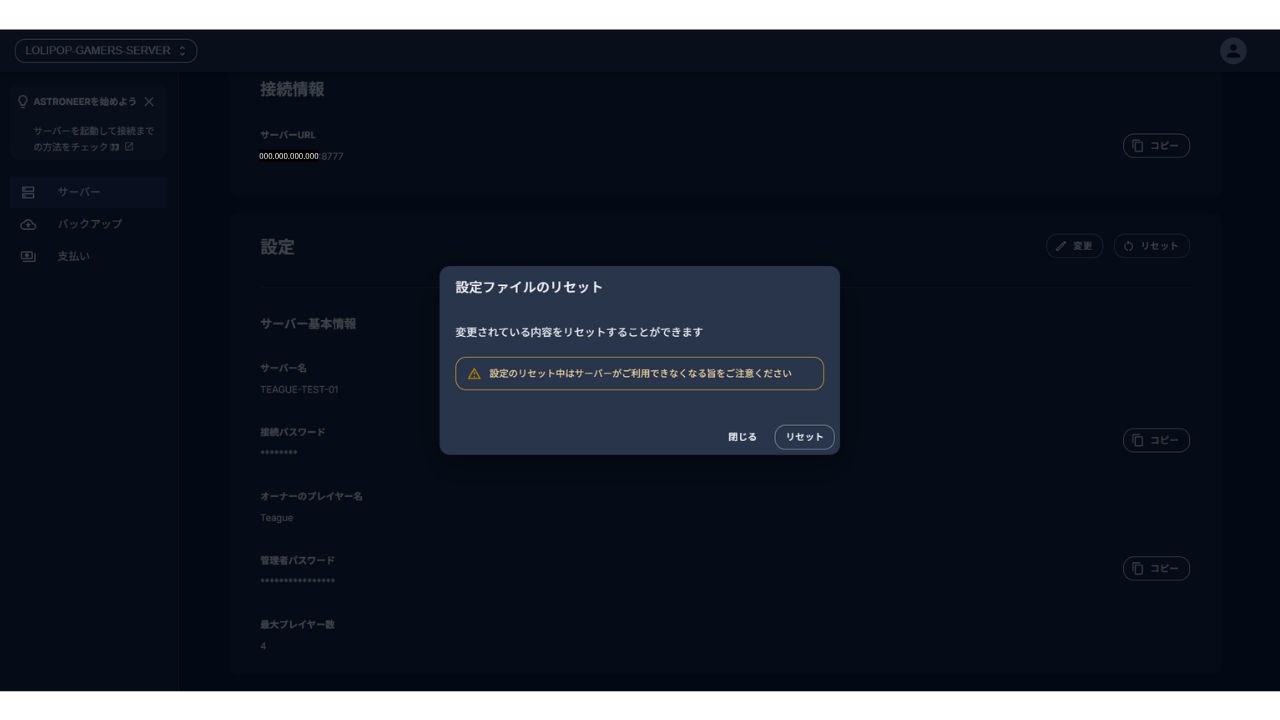This screenshot has height=720, width=1280.
Task: Click the 最大プレイヤー数 label
Action: click(297, 625)
